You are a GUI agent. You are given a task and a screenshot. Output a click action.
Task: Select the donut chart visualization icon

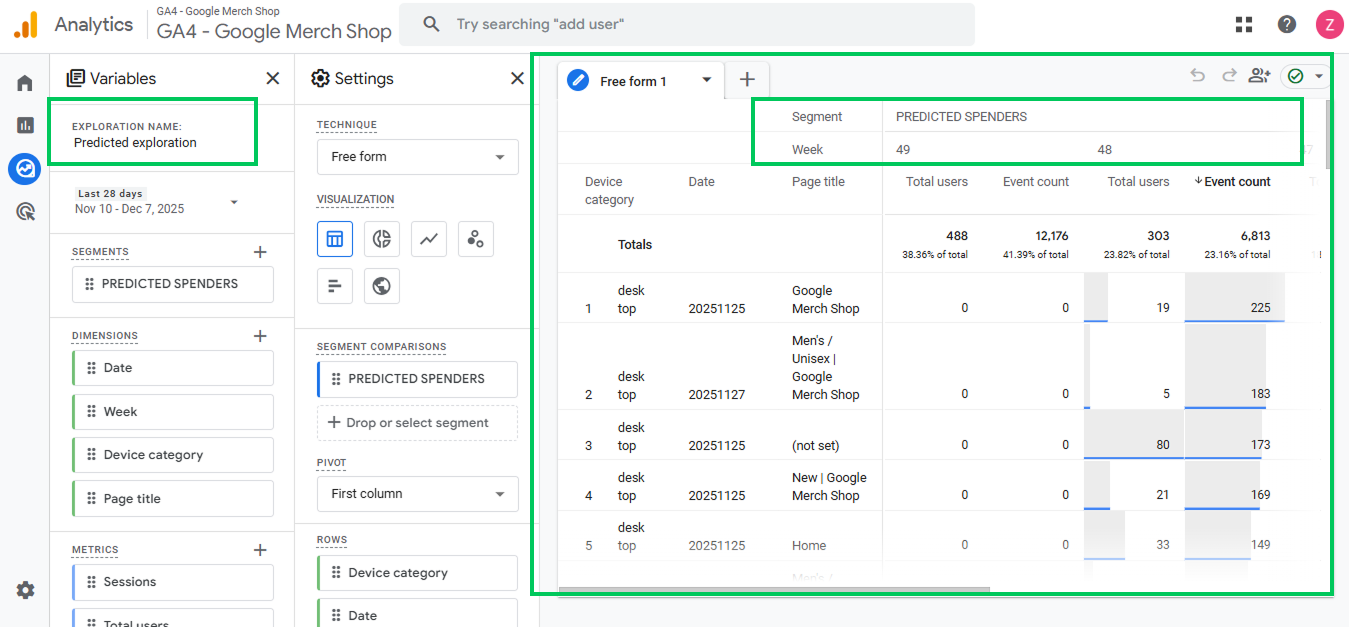tap(381, 239)
